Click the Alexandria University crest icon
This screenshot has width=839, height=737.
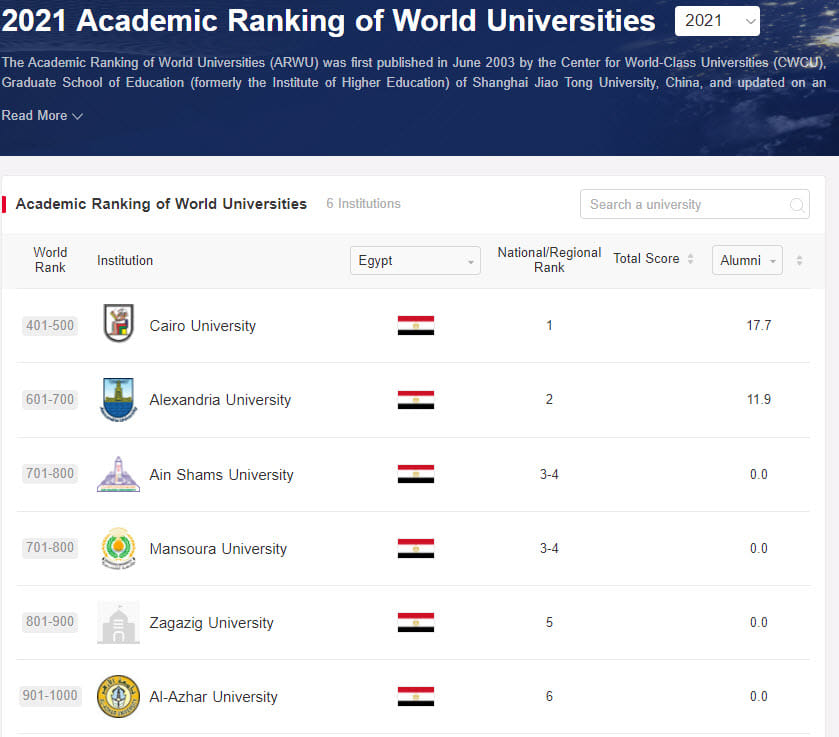point(118,399)
